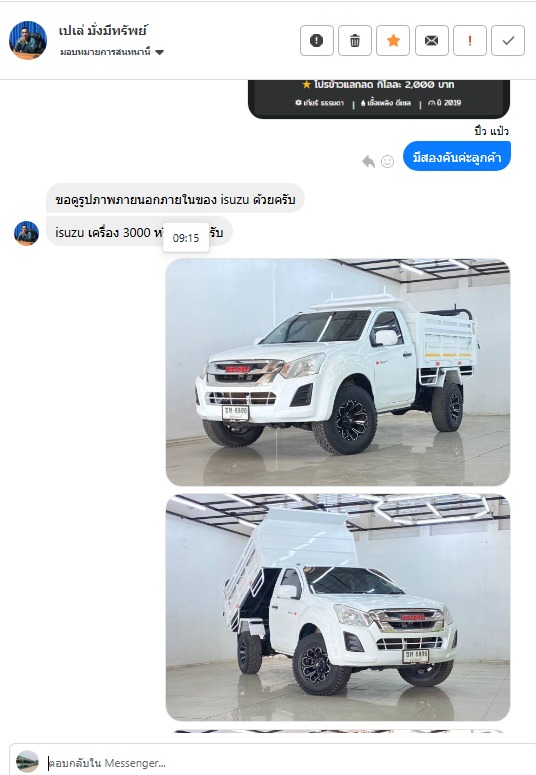Open first Isuzu truck photo
Image resolution: width=536 pixels, height=775 pixels.
point(338,372)
